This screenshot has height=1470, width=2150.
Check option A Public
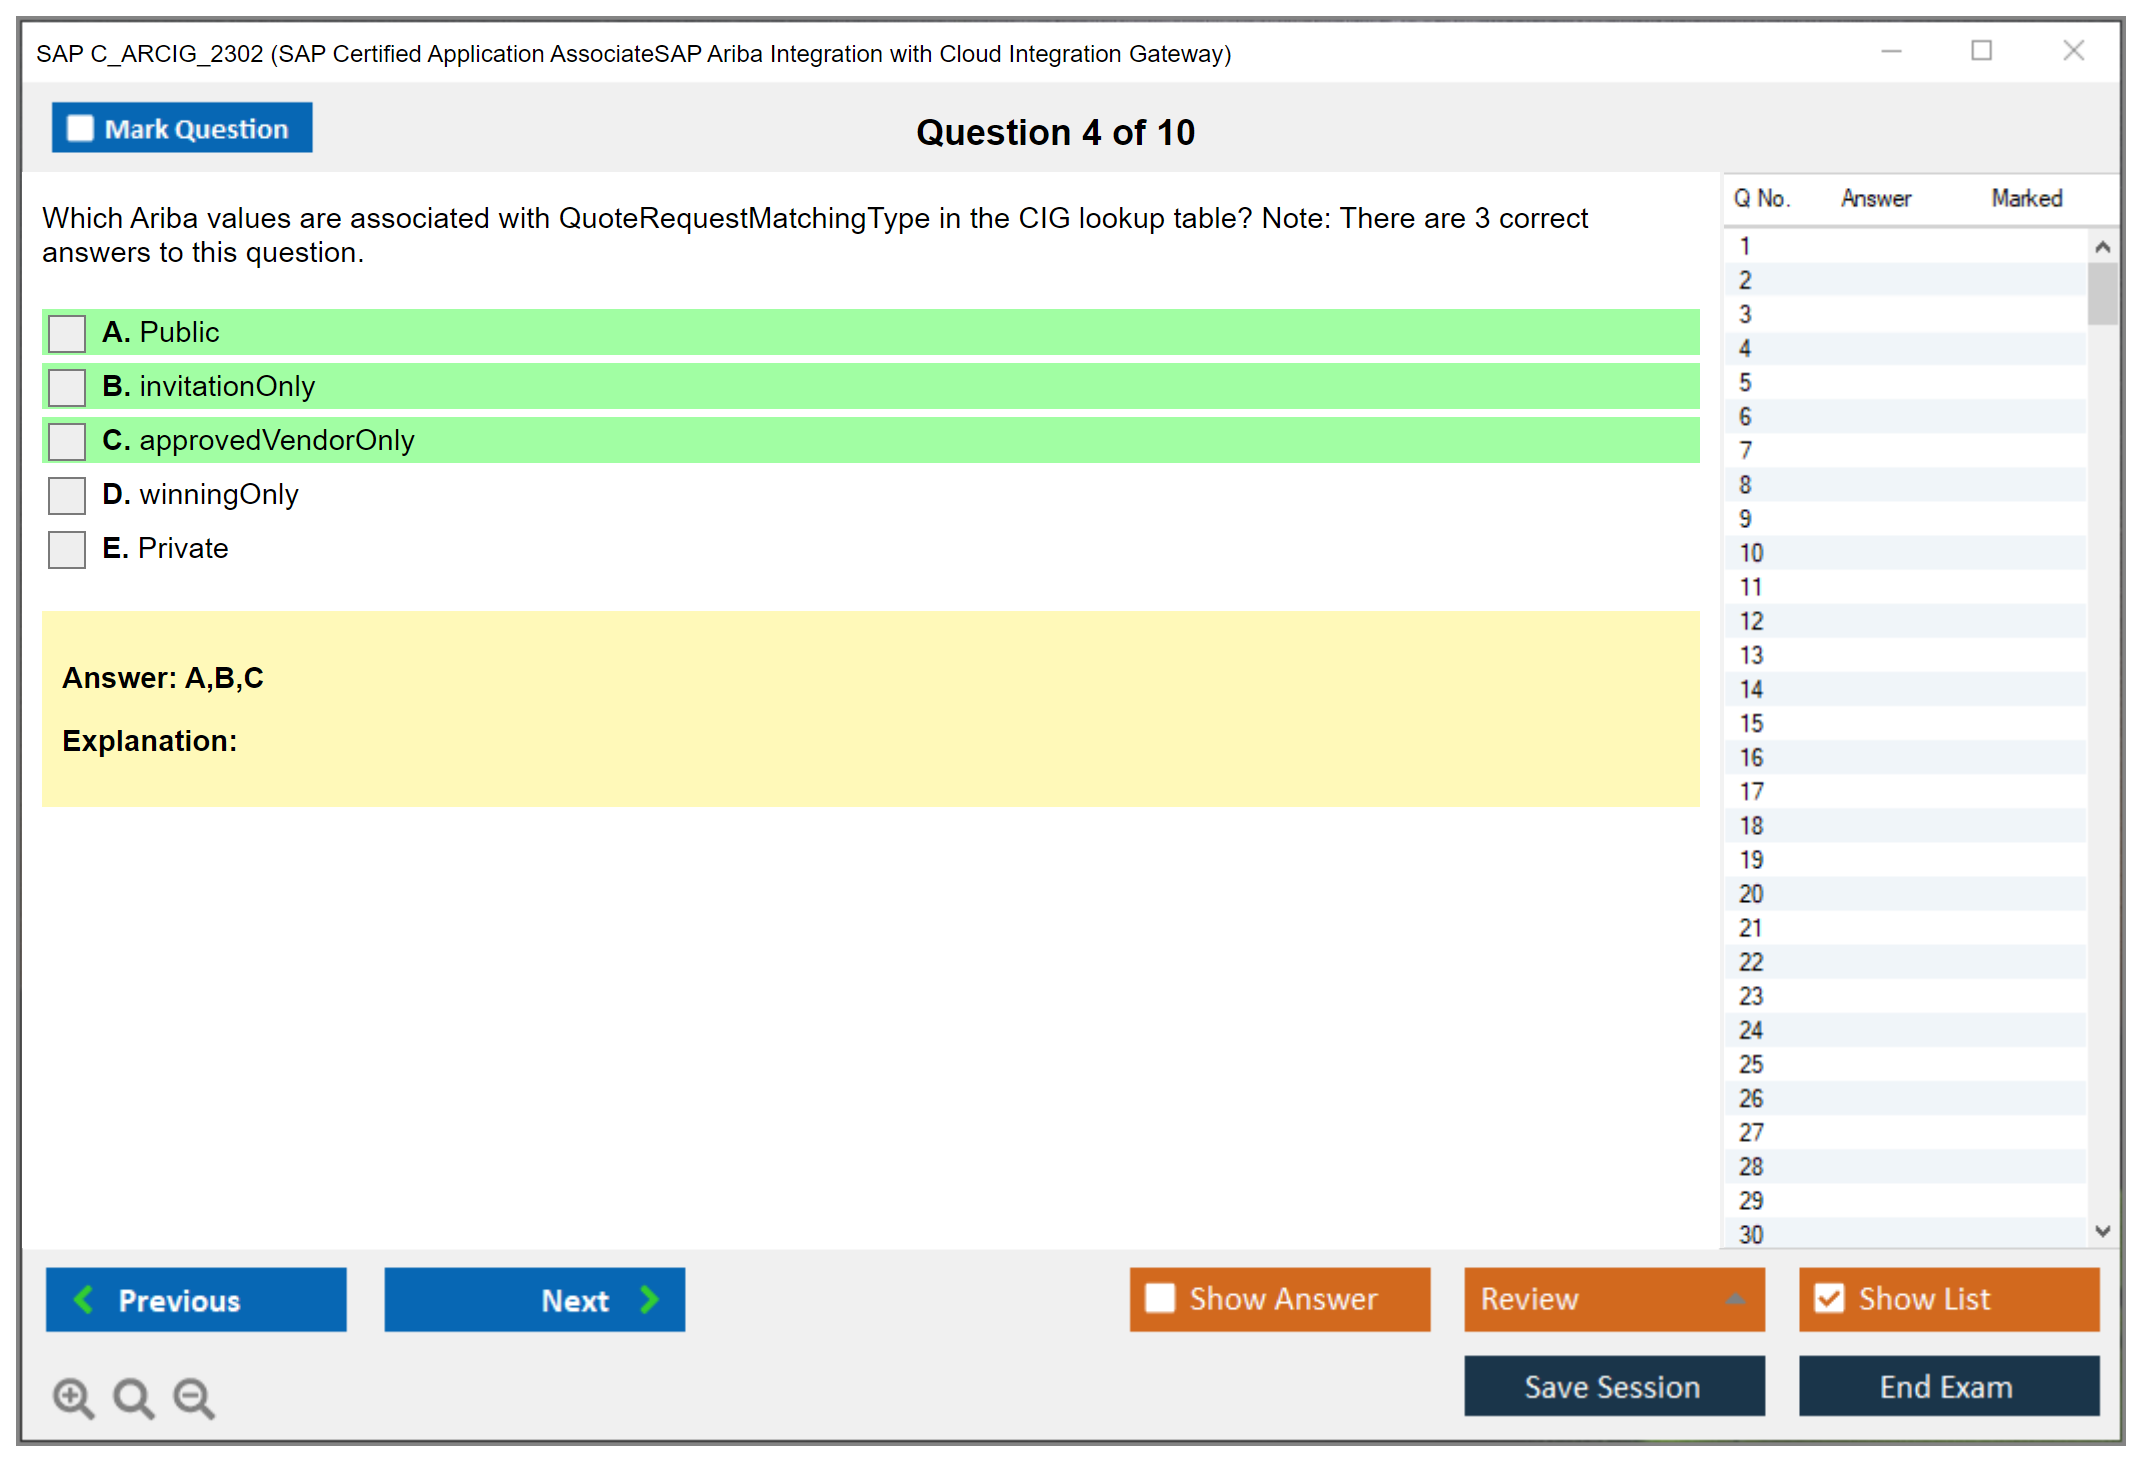[67, 333]
